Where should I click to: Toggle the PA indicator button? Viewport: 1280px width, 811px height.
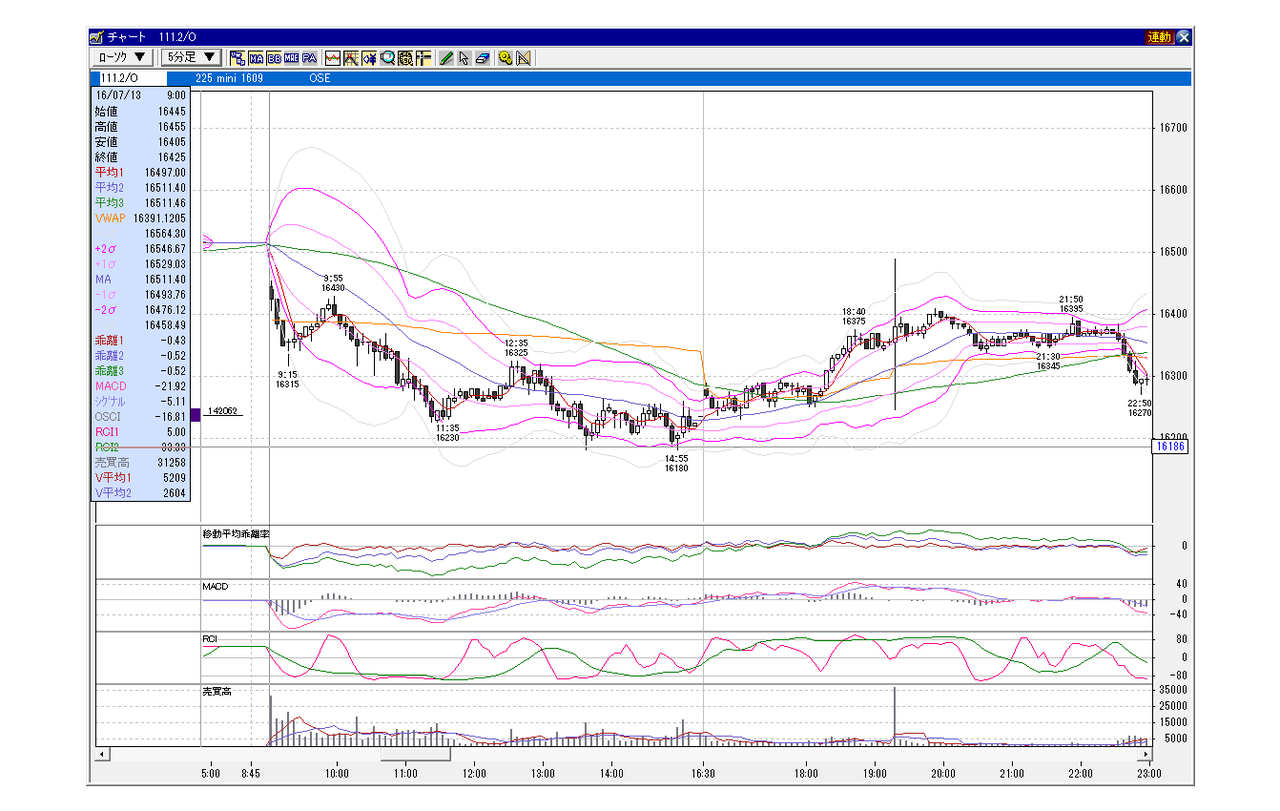pos(309,58)
